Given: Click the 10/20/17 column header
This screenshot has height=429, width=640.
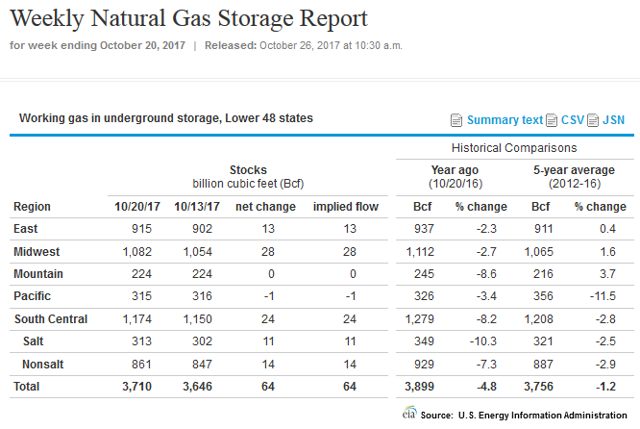Looking at the screenshot, I should [137, 207].
